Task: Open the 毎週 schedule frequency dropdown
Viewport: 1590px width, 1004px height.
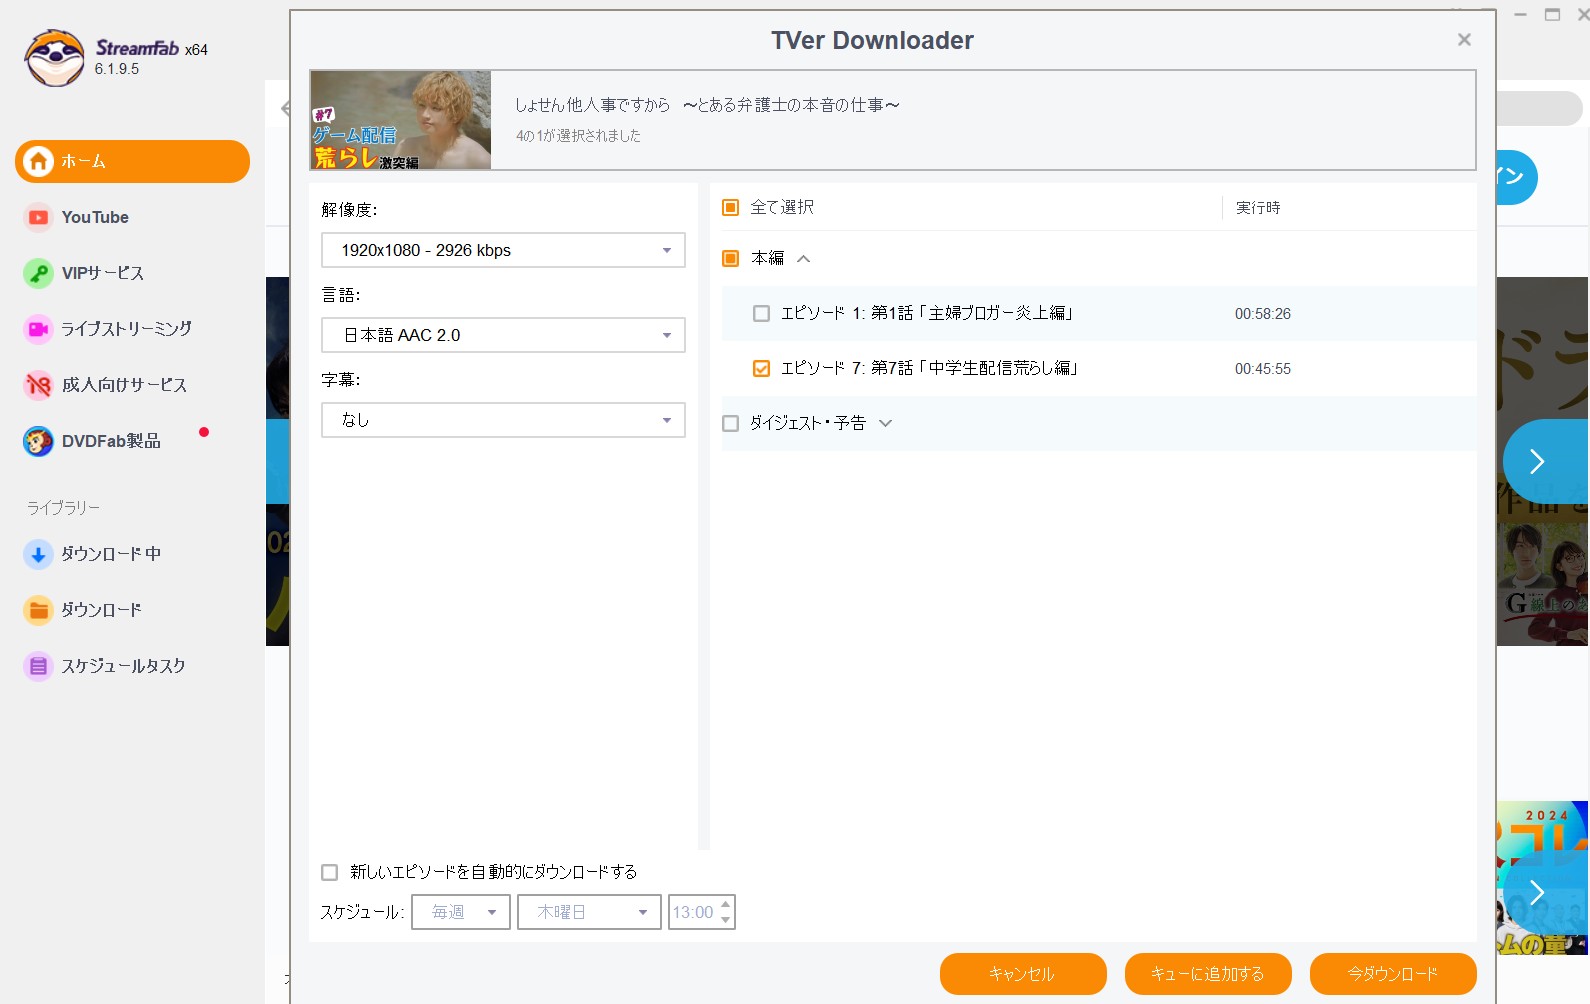Action: (461, 912)
